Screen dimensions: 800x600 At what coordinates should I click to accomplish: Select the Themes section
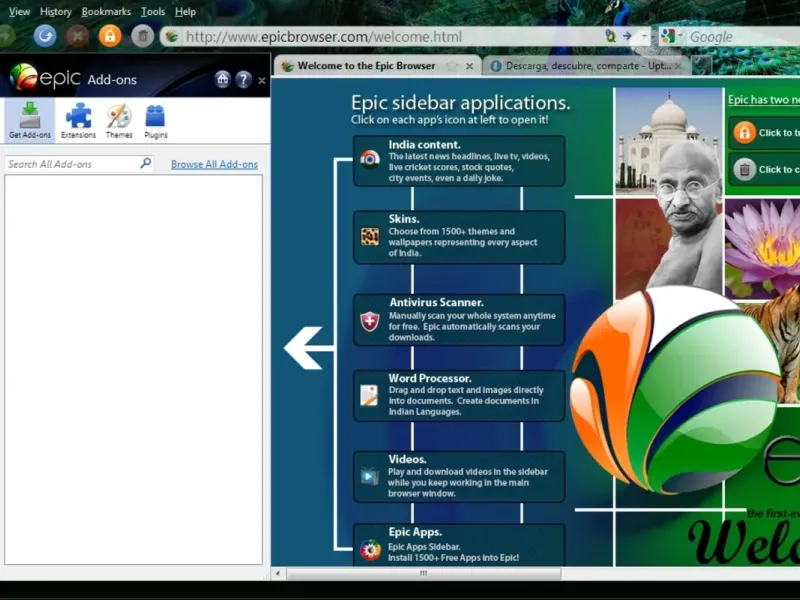pos(119,120)
